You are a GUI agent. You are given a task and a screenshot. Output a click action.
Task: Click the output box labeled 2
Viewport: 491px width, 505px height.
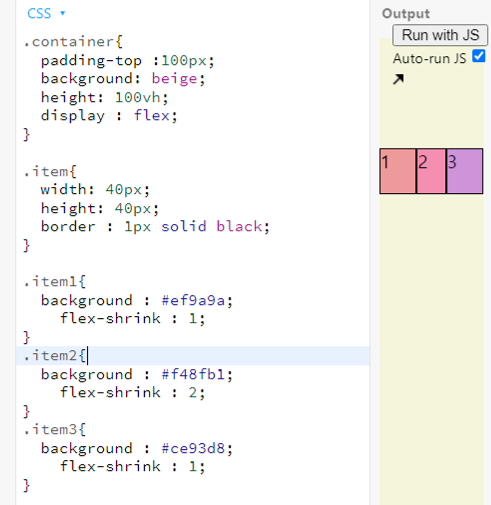pos(431,171)
